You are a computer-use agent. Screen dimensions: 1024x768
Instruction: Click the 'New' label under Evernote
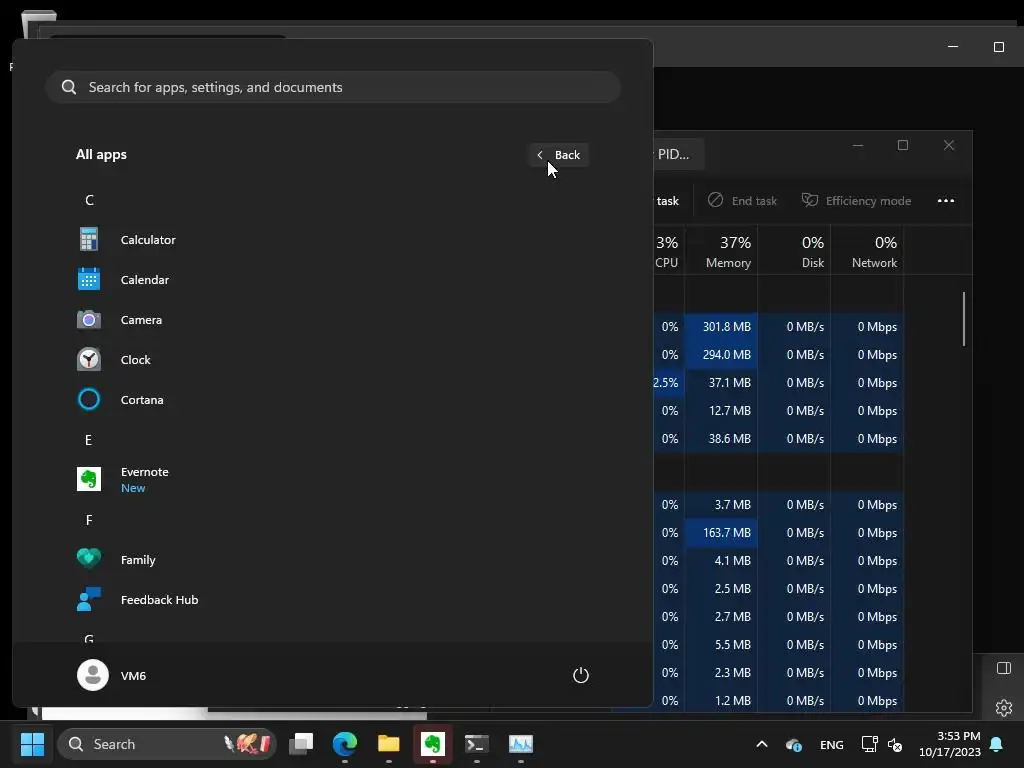click(x=133, y=488)
